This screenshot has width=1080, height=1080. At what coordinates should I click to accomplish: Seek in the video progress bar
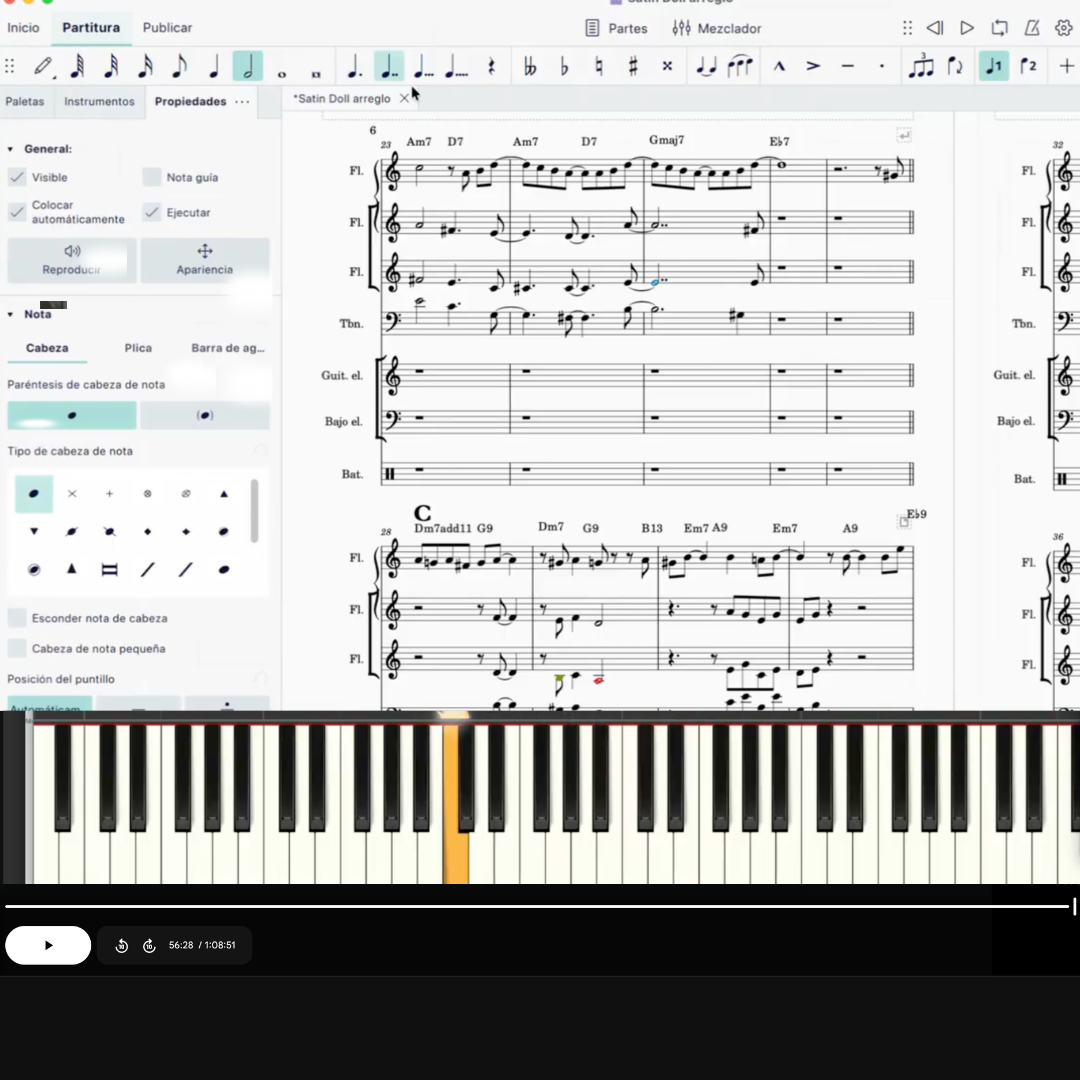[539, 906]
